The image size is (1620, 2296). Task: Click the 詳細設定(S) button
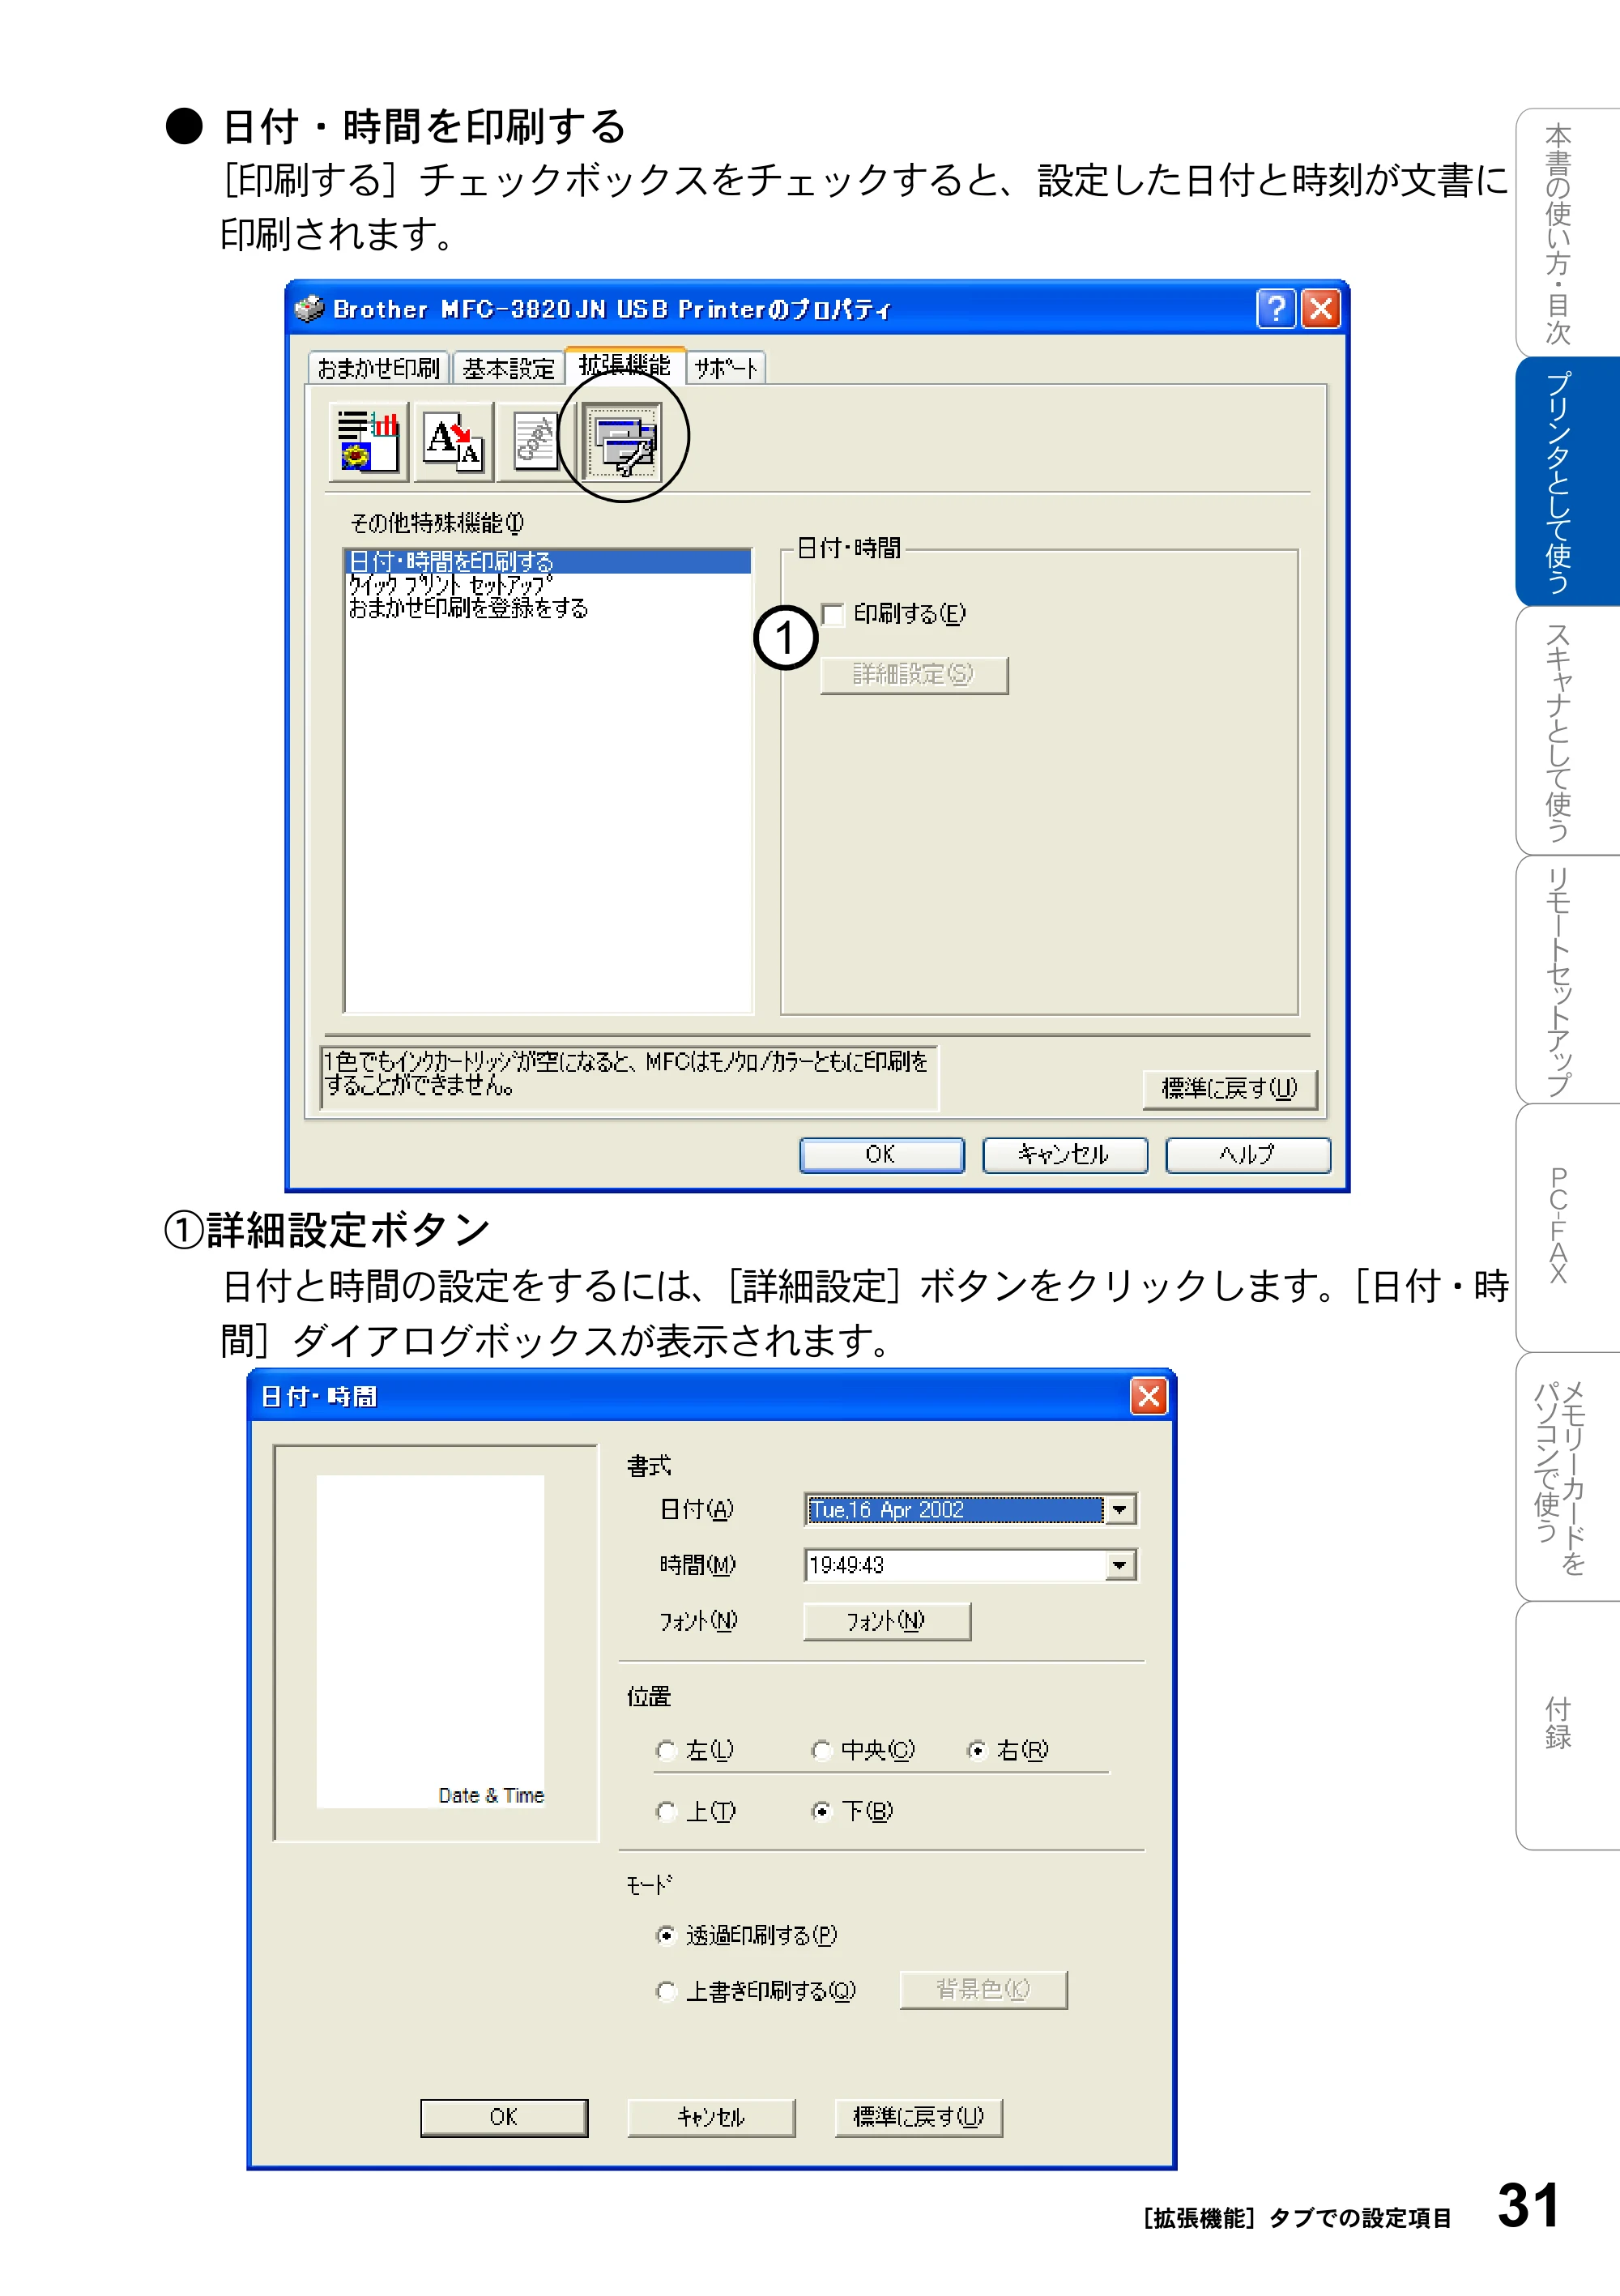(x=914, y=675)
